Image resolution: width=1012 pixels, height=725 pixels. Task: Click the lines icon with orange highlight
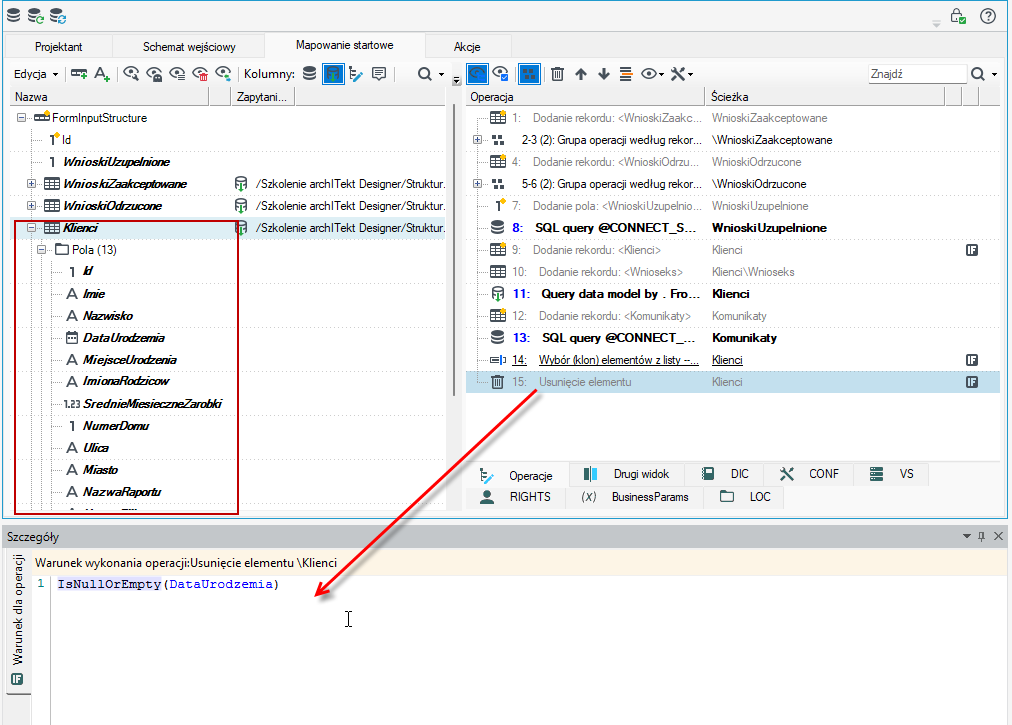tap(625, 74)
